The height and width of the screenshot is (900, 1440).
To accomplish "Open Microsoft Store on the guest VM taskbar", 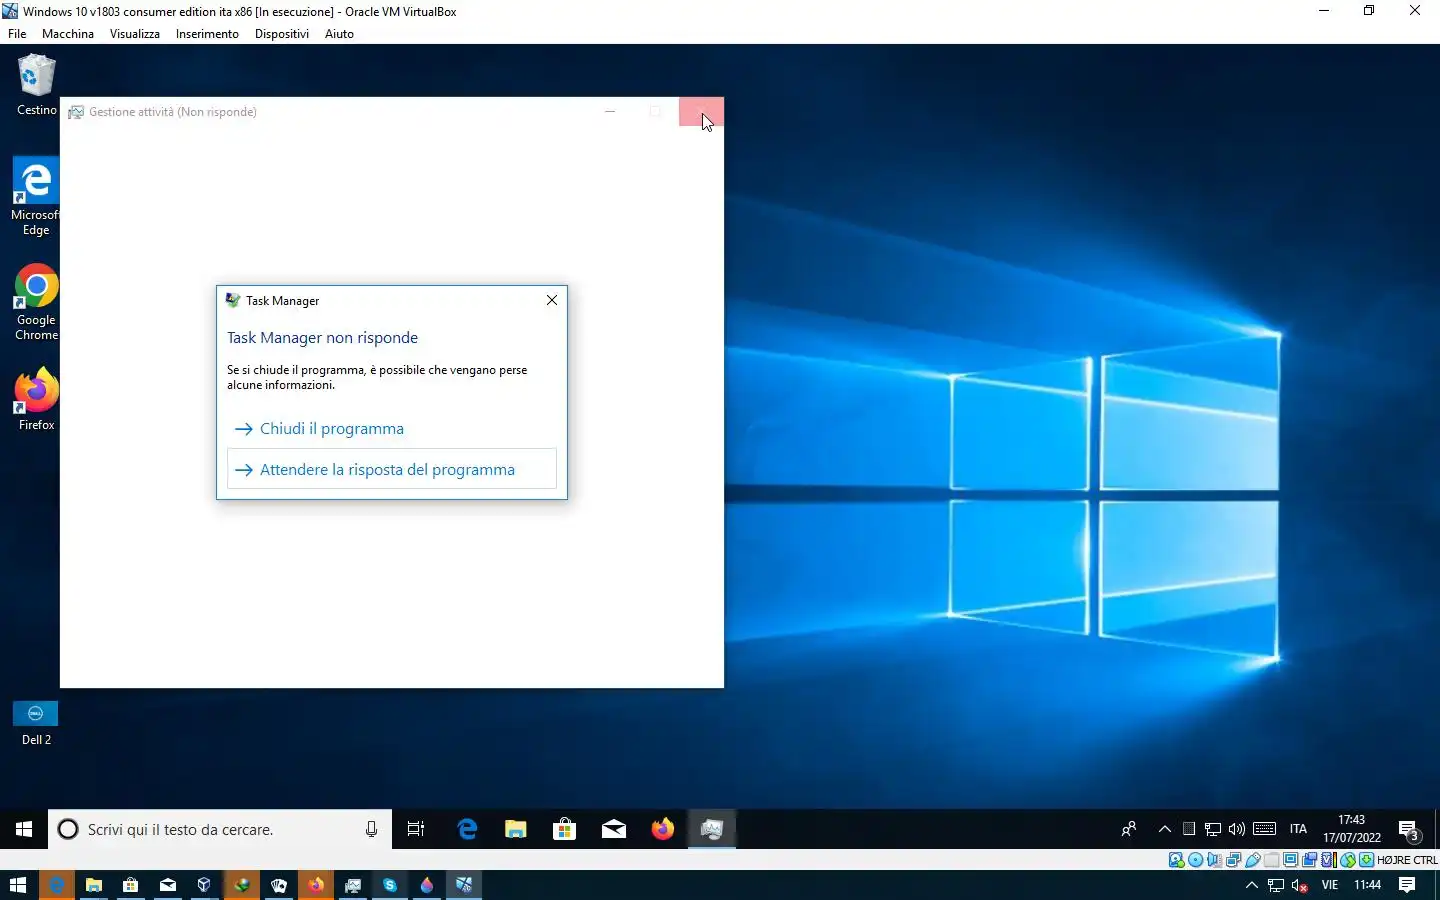I will tap(565, 829).
